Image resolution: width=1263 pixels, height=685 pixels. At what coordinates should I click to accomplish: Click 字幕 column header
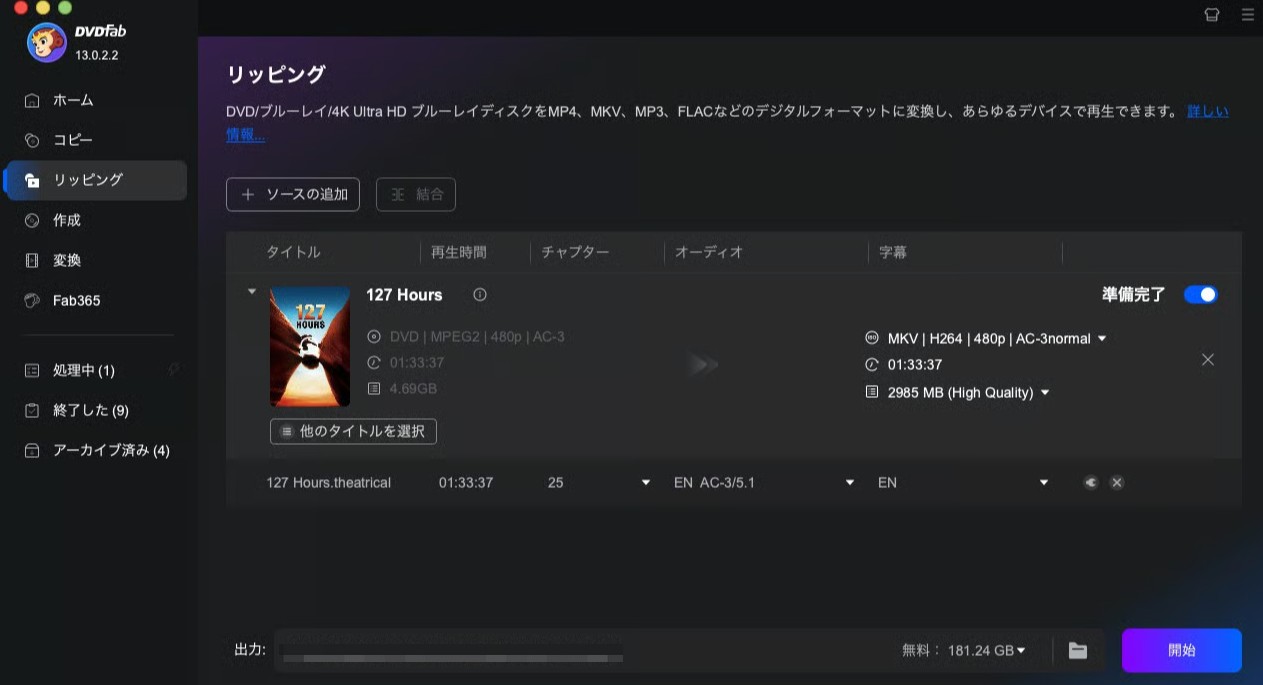893,252
